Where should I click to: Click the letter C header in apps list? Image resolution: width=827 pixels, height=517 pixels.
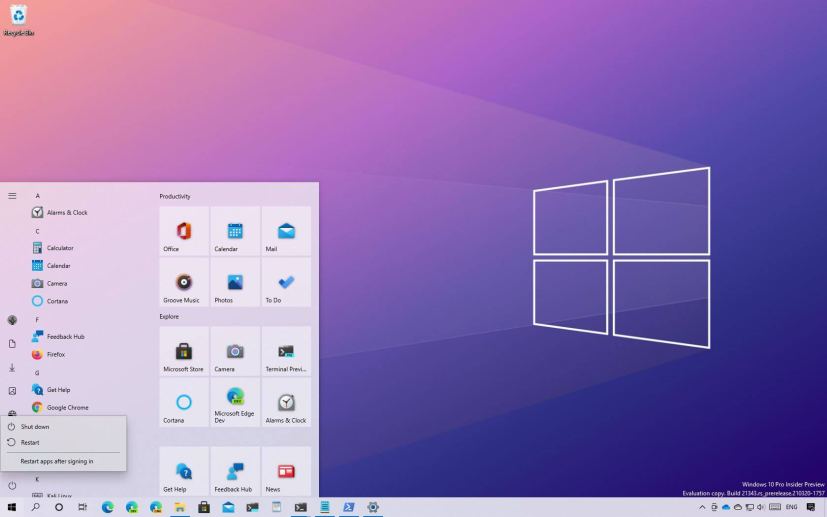click(37, 231)
